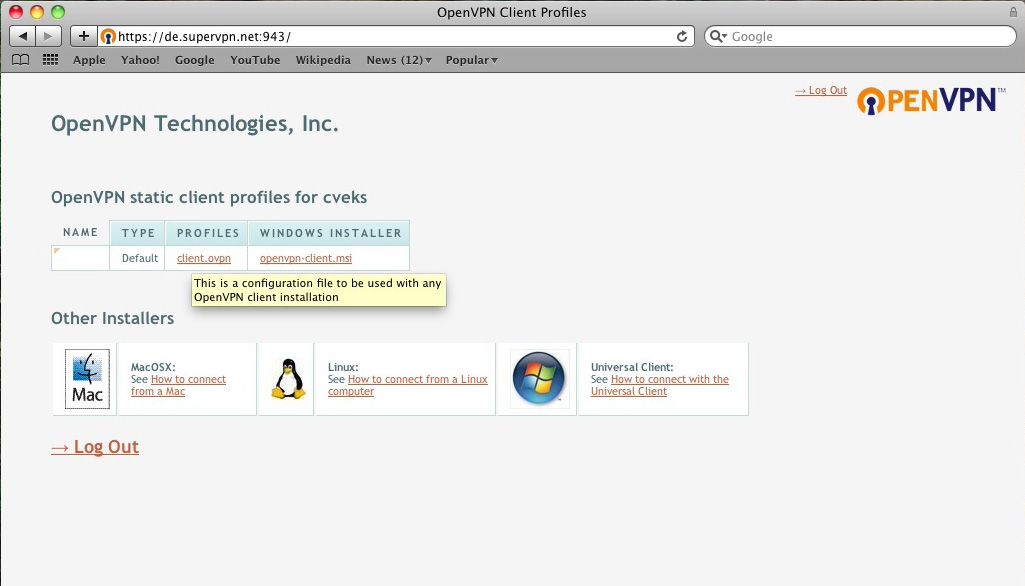Open the Apple bookmark
Image resolution: width=1025 pixels, height=586 pixels.
click(x=89, y=60)
